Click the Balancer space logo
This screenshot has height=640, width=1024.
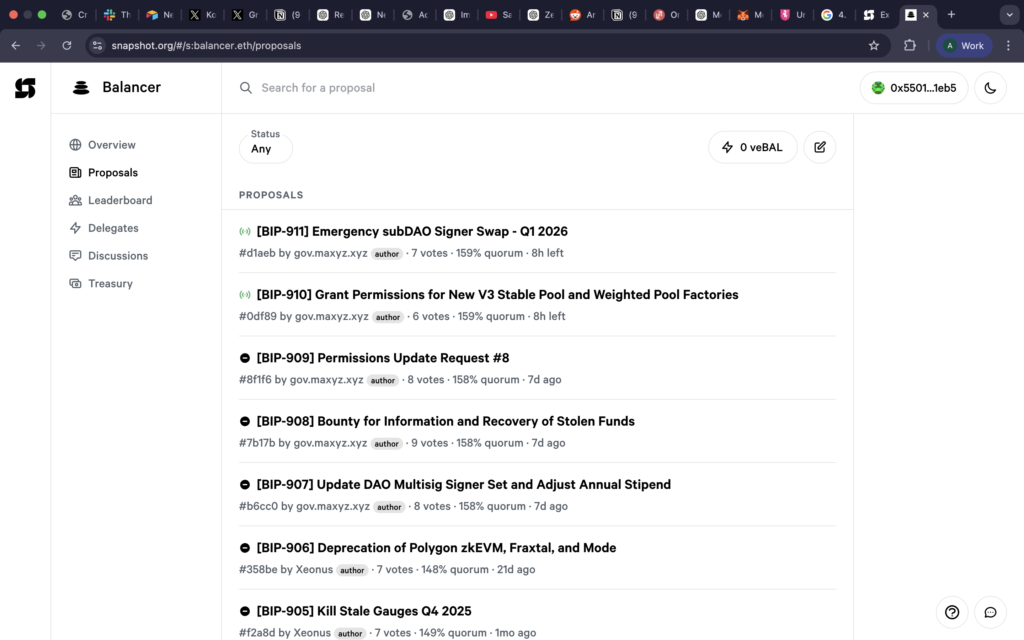81,88
